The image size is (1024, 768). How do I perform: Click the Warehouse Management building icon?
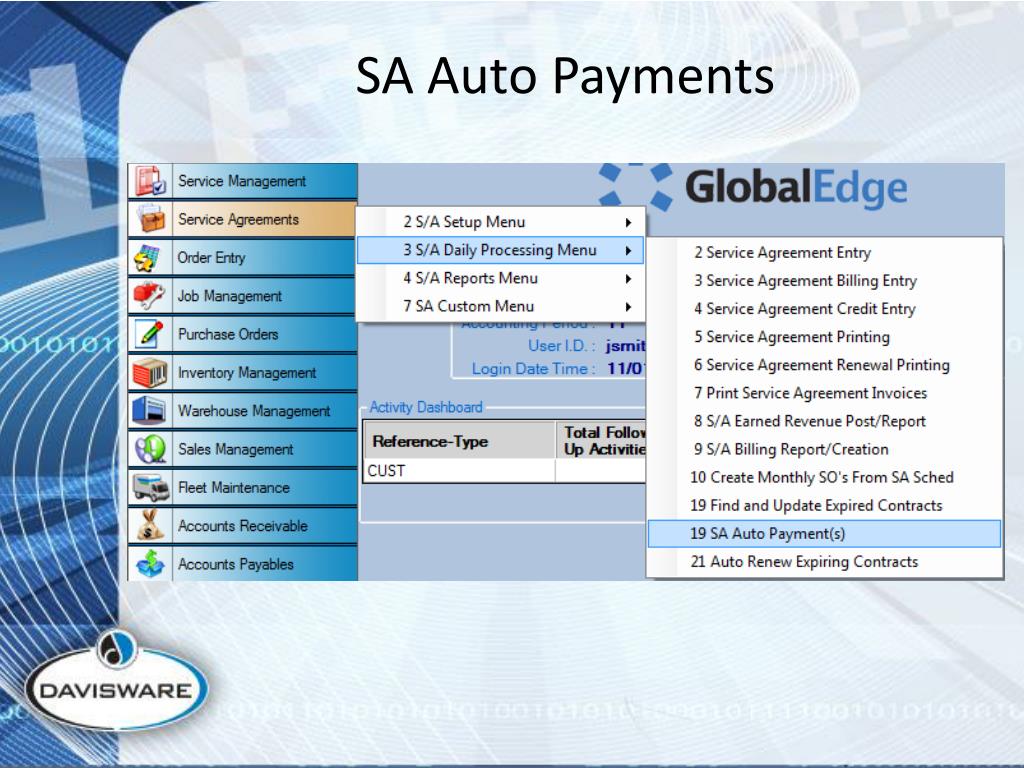(150, 411)
